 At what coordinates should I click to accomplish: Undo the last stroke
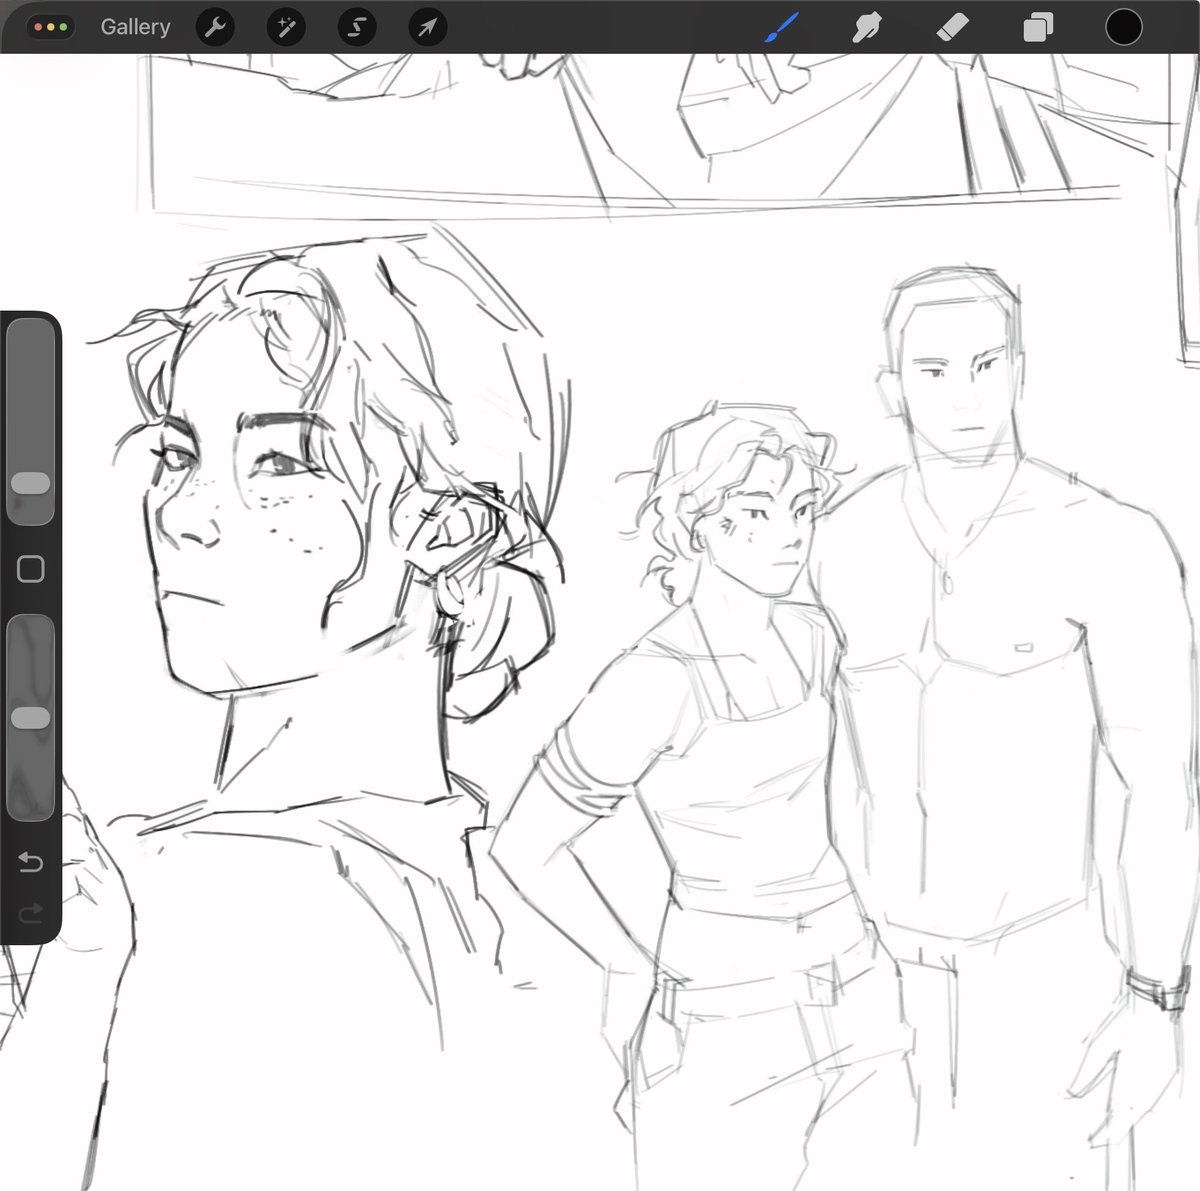(x=30, y=862)
